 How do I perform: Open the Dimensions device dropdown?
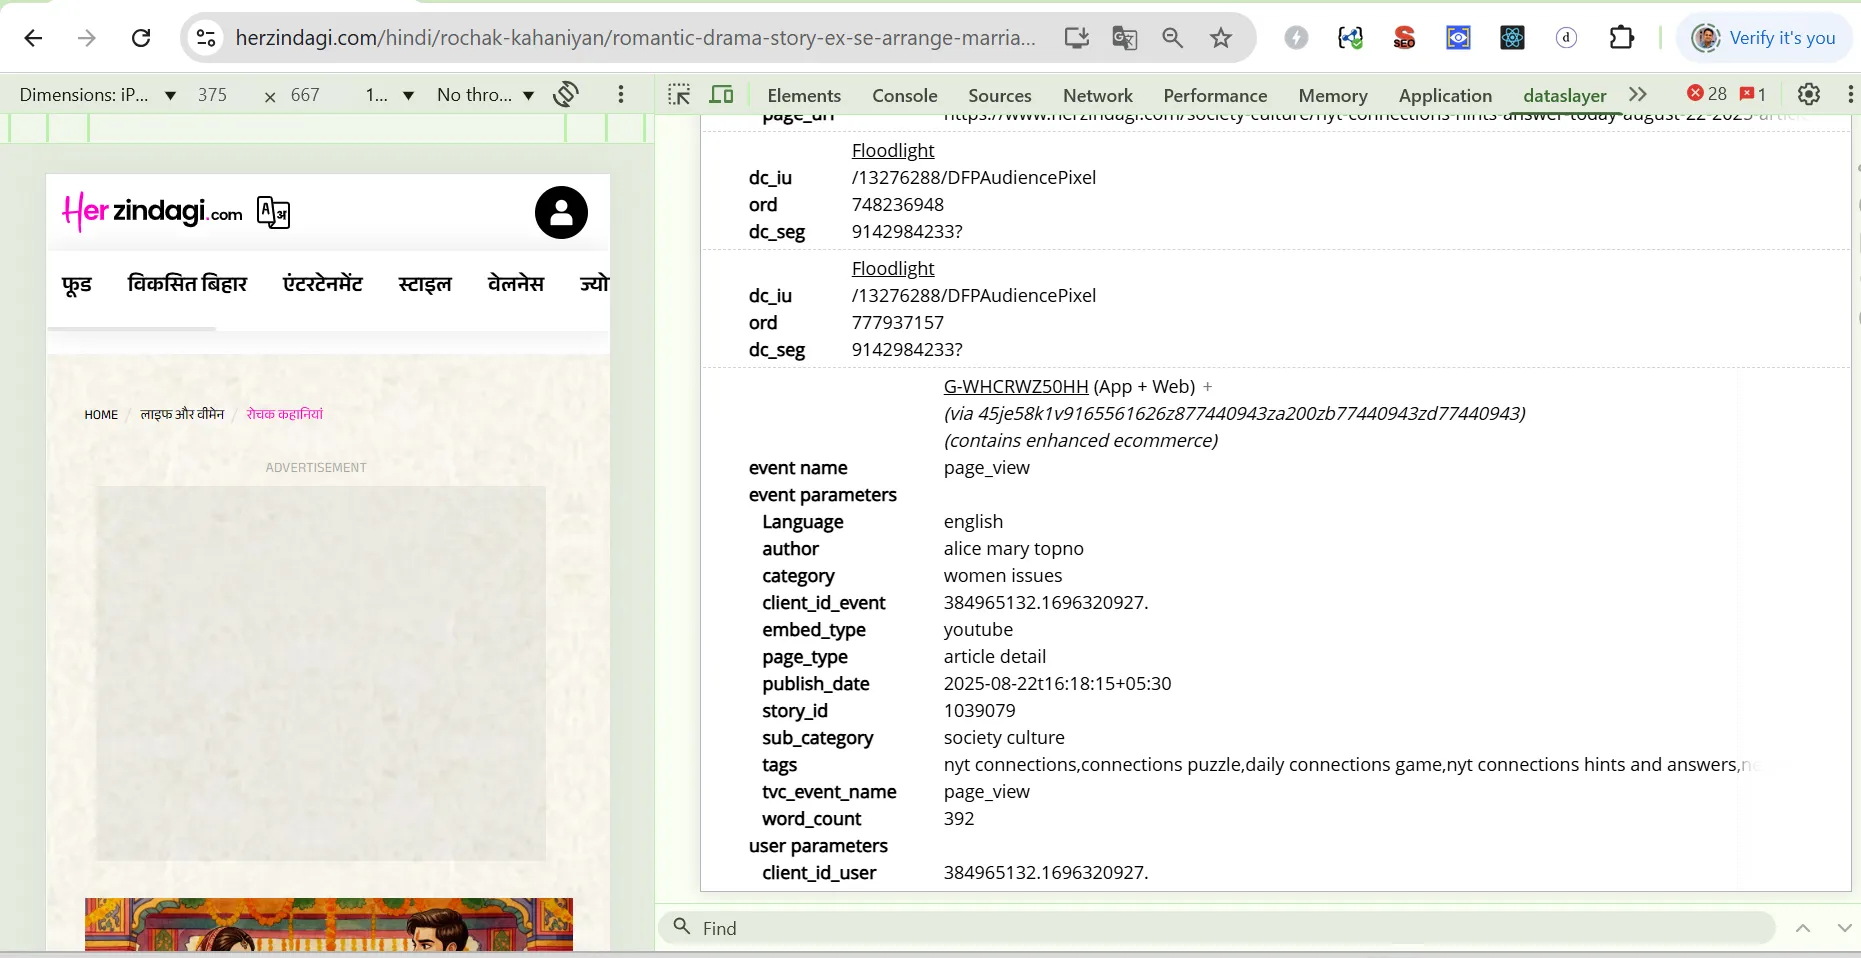(97, 95)
